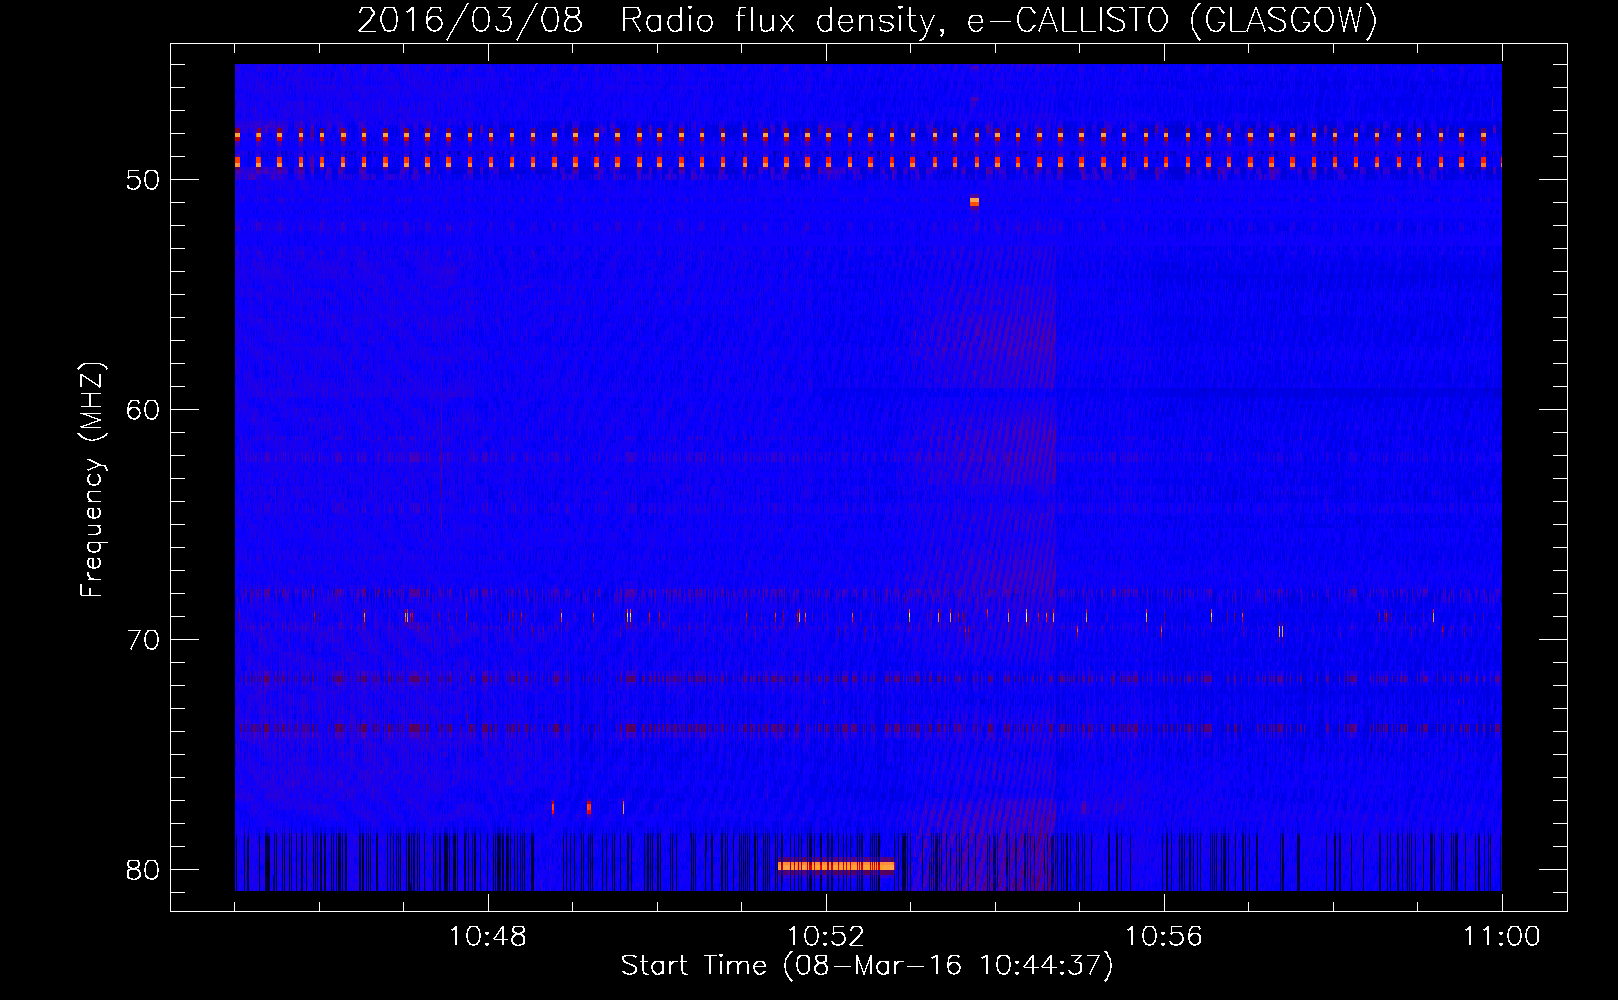This screenshot has width=1618, height=1000.
Task: Click the 11:00 time tick label
Action: coord(1502,937)
